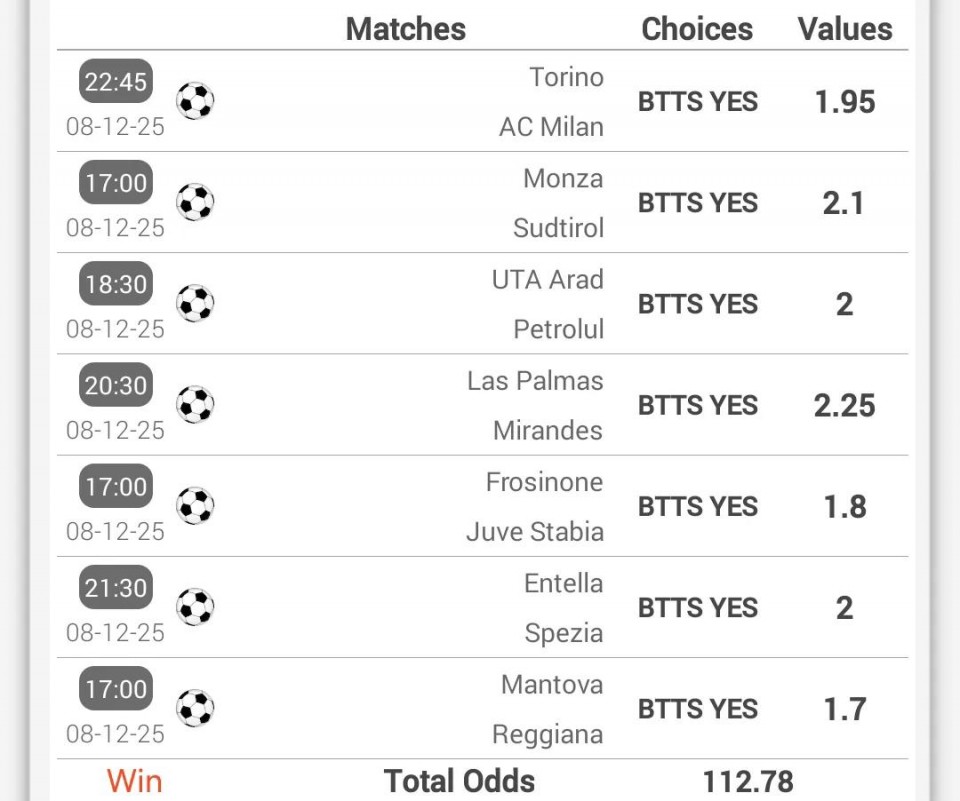Select the soccer ball next to Las Palmas
The height and width of the screenshot is (801, 960).
point(195,405)
